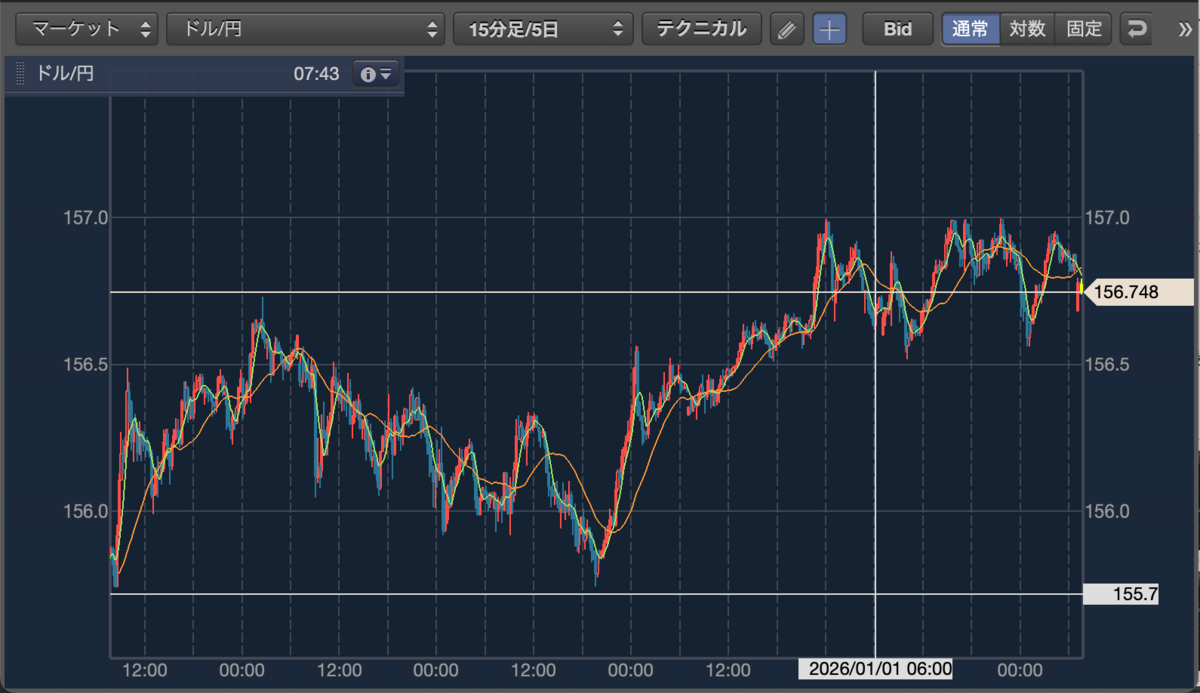Click the return arrow icon
This screenshot has width=1200, height=693.
point(1136,29)
